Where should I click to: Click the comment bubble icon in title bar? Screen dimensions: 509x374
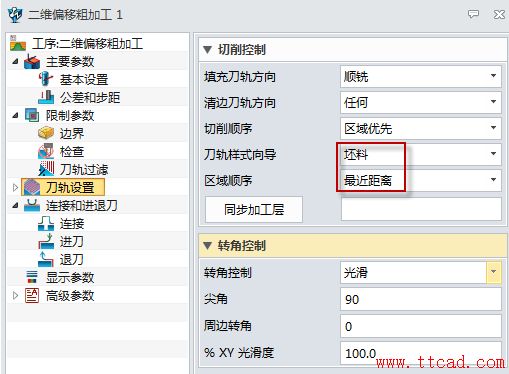click(x=473, y=14)
